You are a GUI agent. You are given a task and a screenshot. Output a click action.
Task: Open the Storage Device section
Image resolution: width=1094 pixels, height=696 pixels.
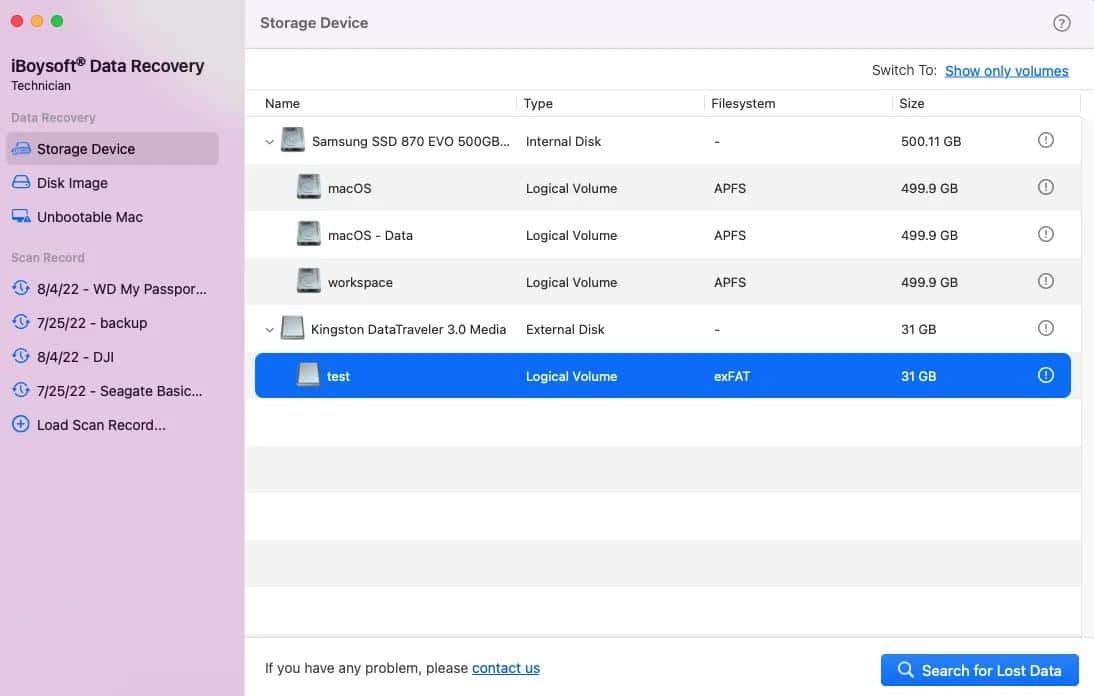[x=112, y=149]
